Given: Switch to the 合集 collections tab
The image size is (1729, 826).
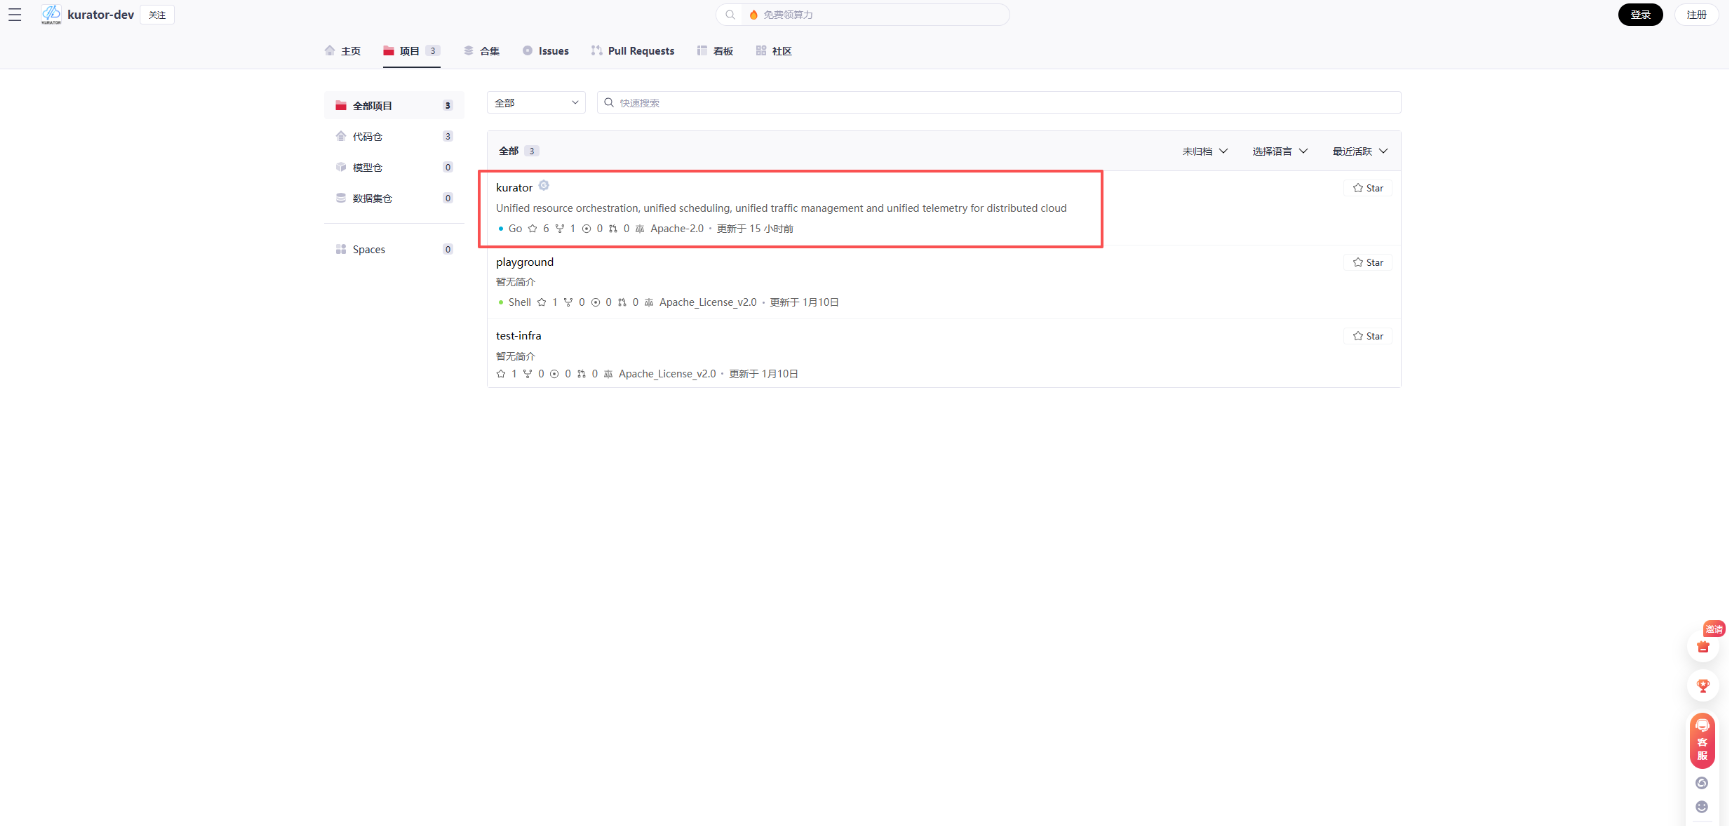Looking at the screenshot, I should pos(482,51).
